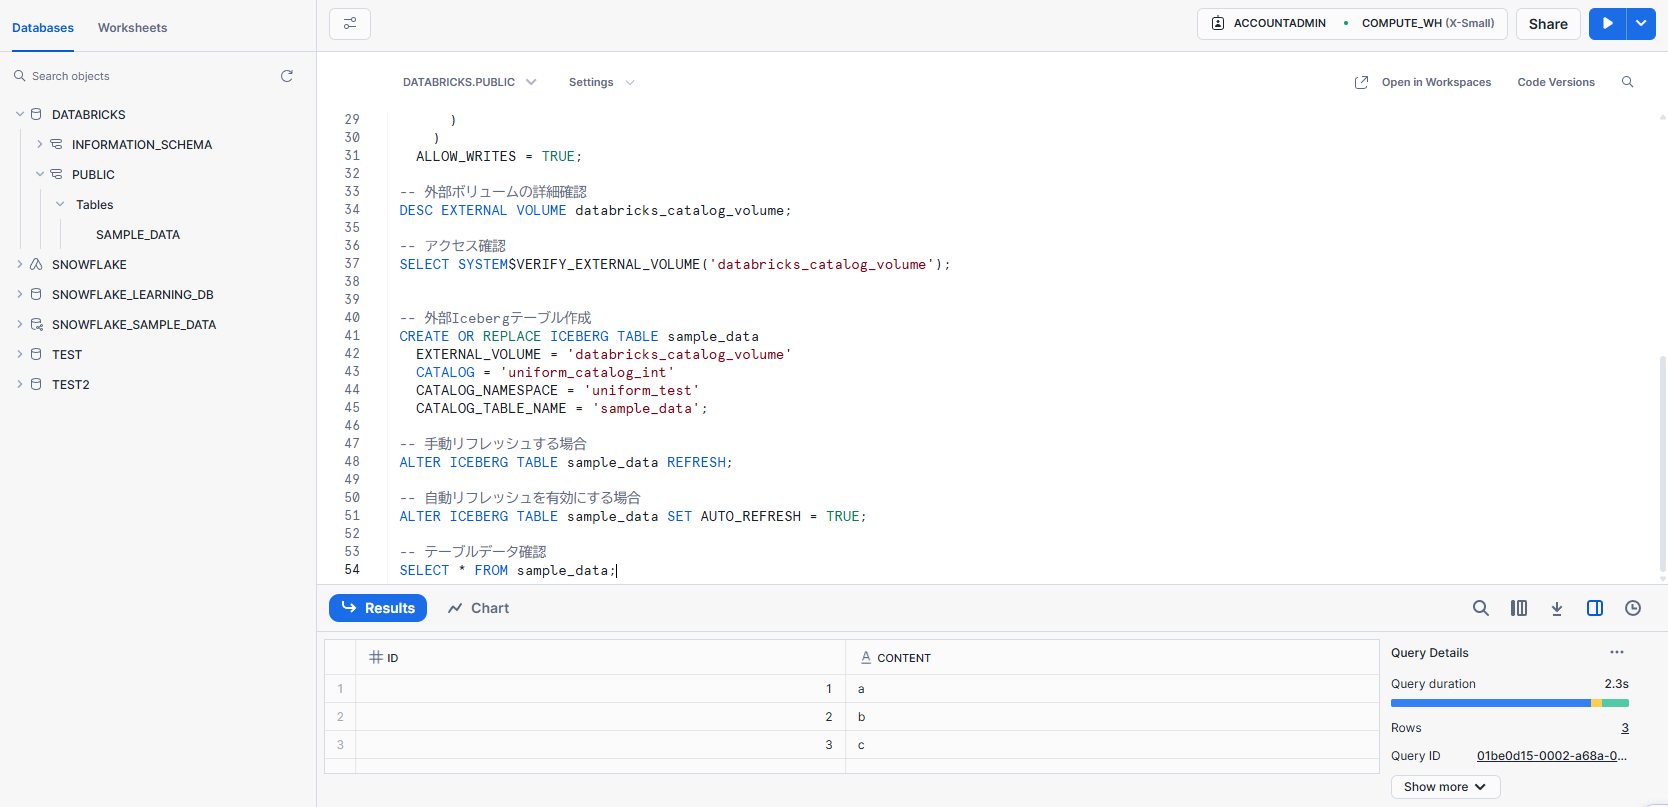Open query history clock icon

point(1633,608)
